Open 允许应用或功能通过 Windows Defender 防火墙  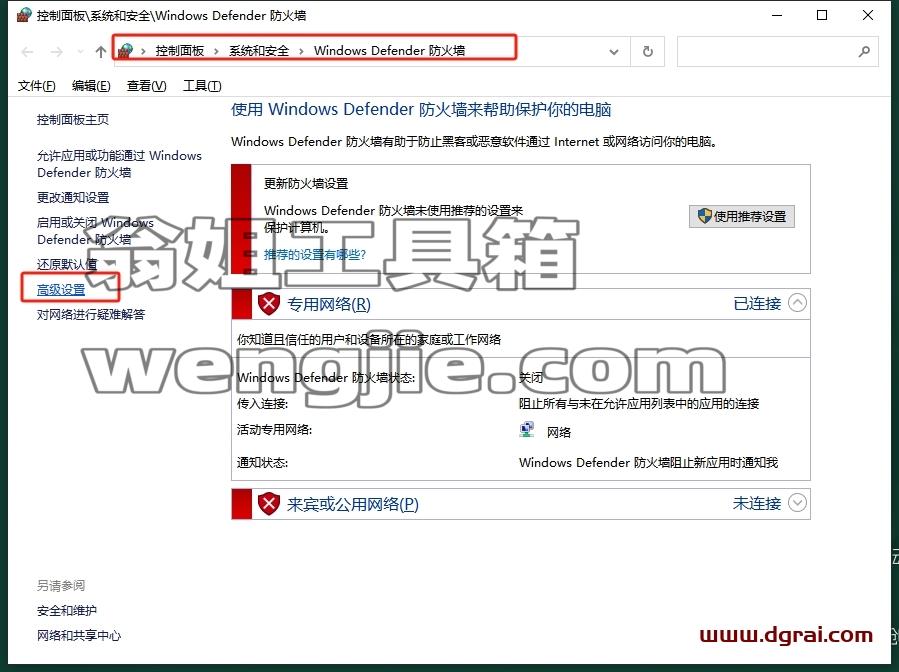(x=119, y=164)
